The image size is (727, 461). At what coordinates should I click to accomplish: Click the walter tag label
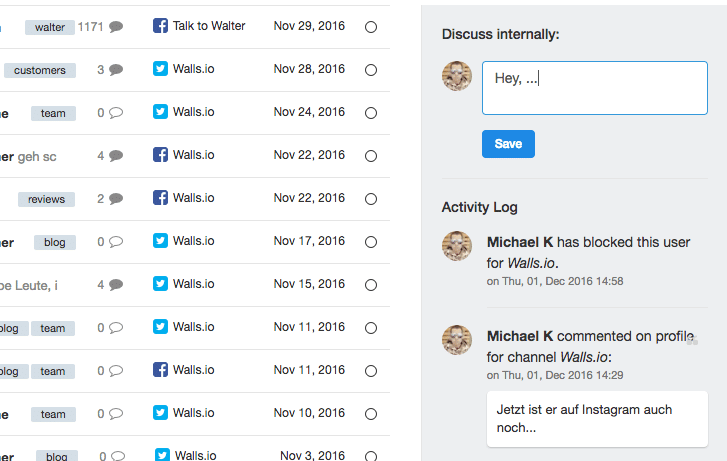[x=50, y=27]
